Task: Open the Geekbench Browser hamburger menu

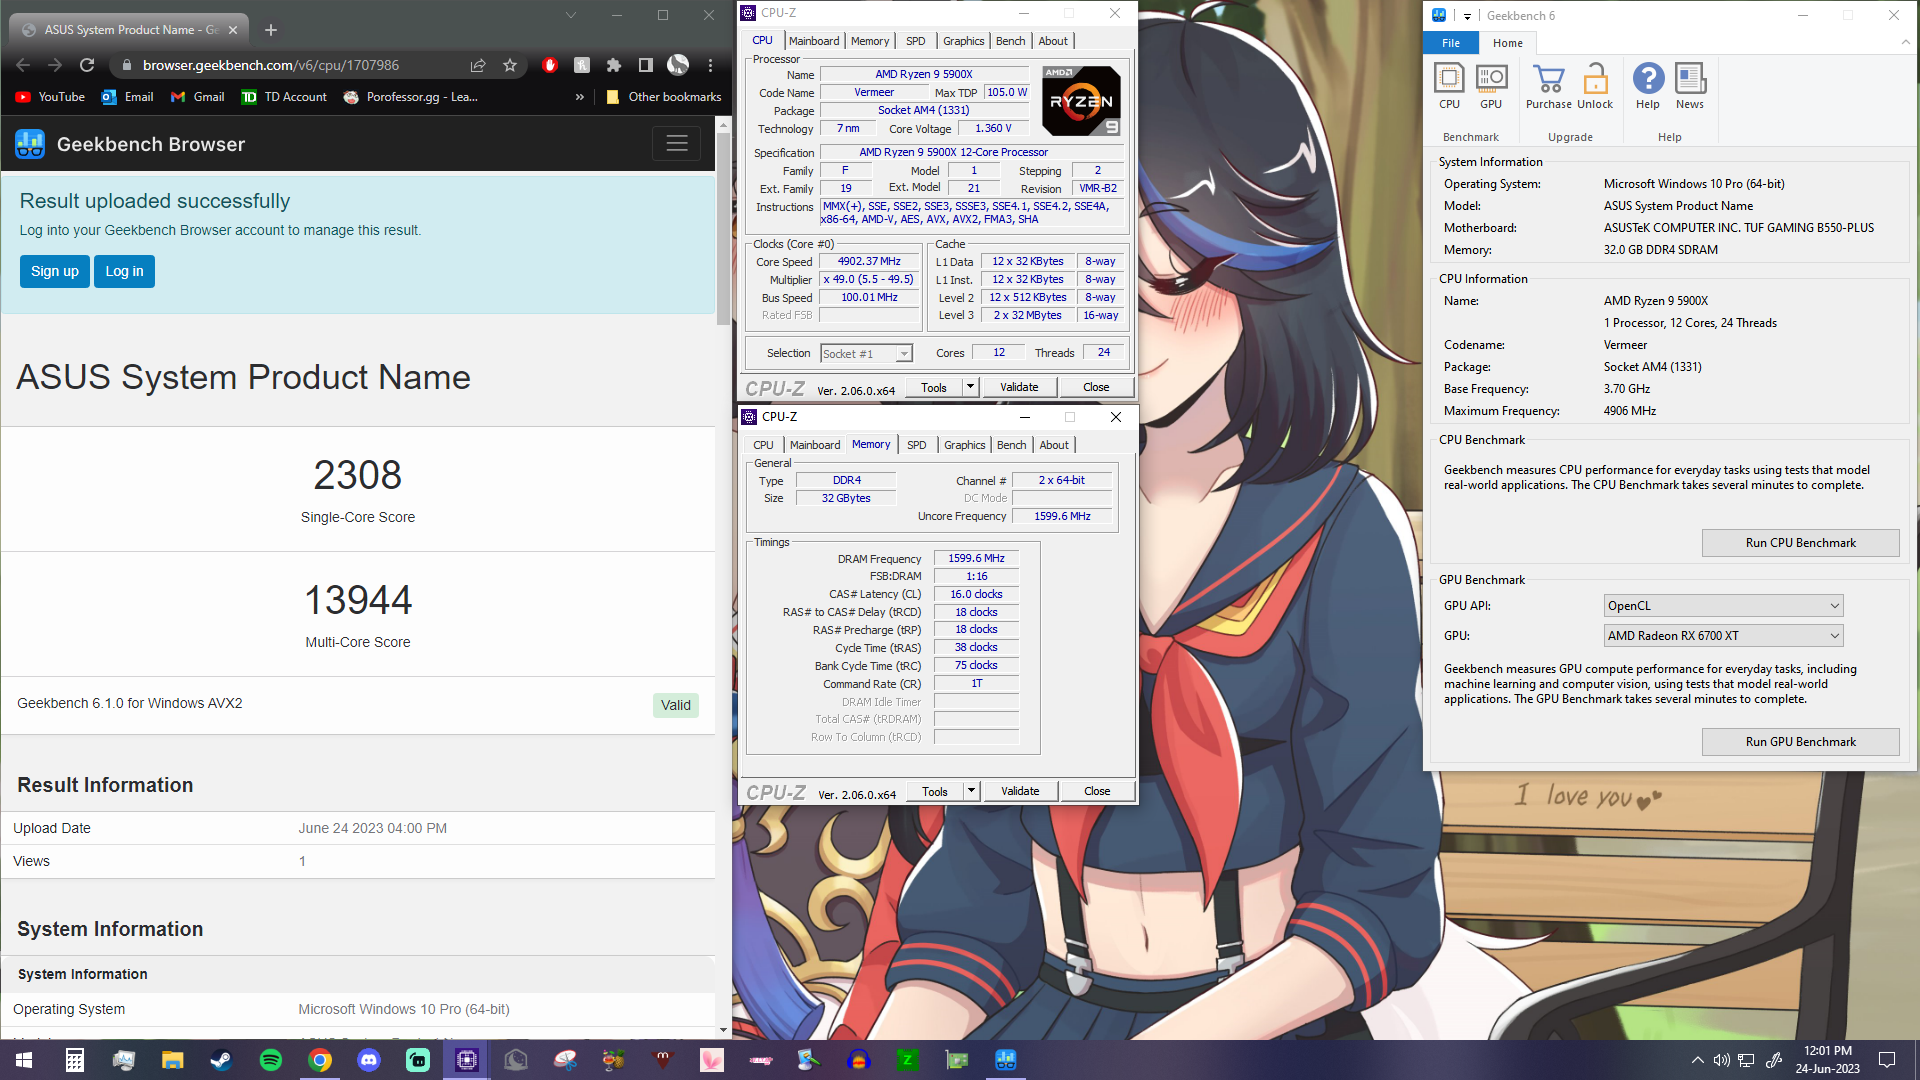Action: tap(677, 144)
